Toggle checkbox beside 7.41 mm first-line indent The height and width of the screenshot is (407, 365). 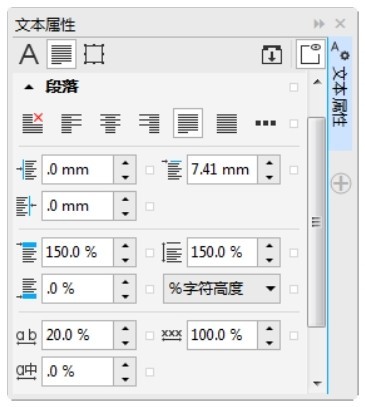click(x=294, y=170)
